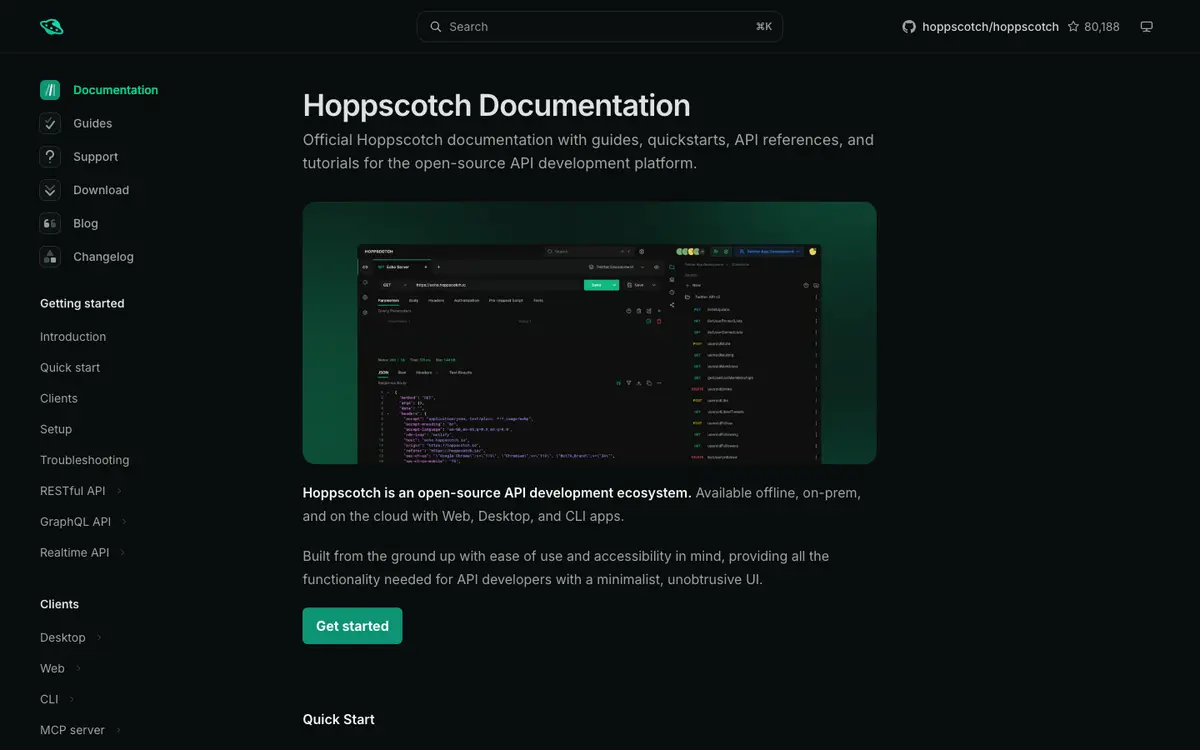
Task: Open the Quick start page
Action: [x=70, y=368]
